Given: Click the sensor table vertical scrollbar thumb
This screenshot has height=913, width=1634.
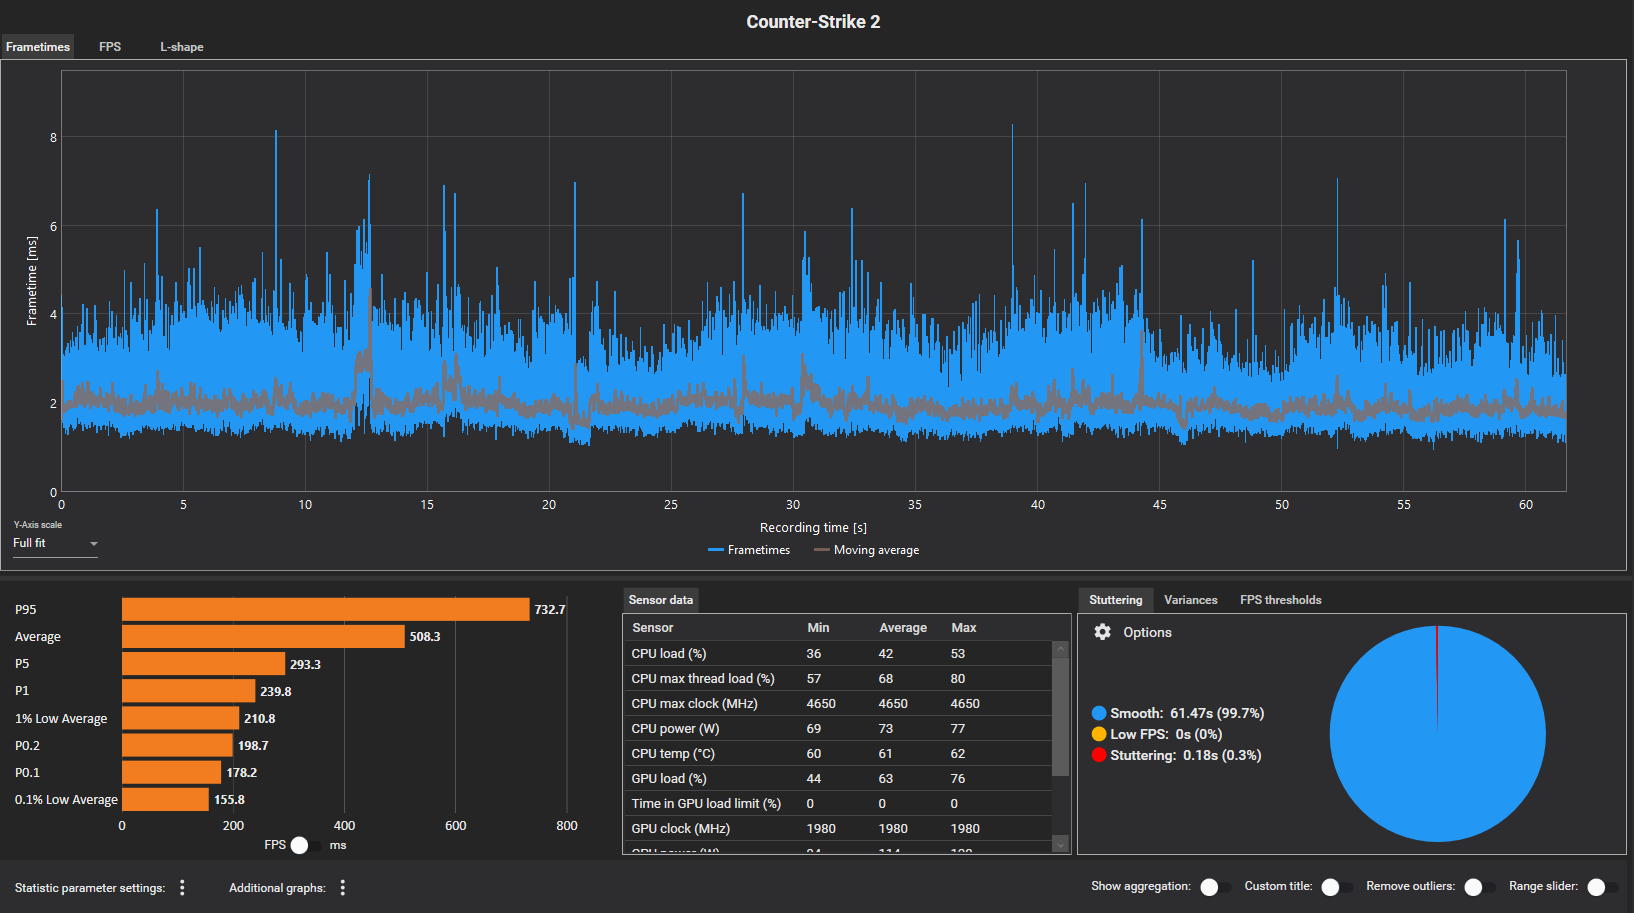Looking at the screenshot, I should (1061, 716).
